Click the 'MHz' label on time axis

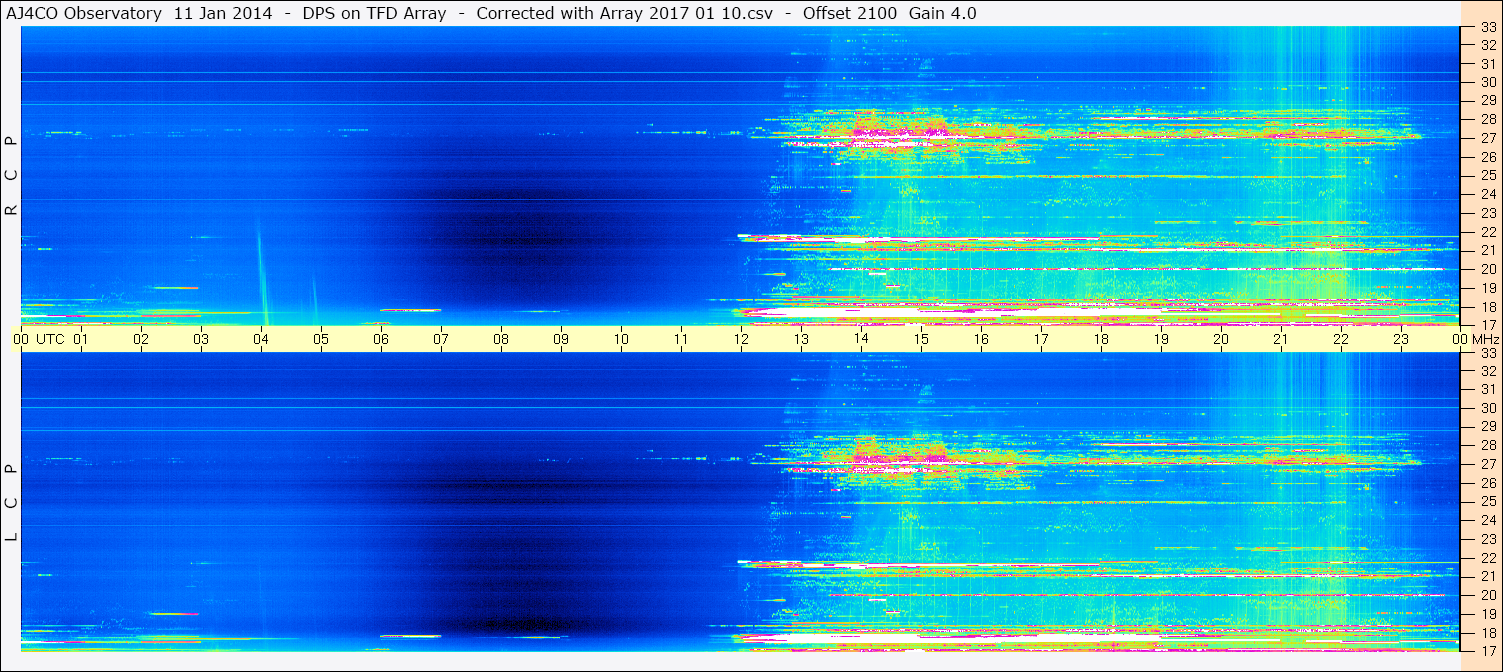(x=1484, y=339)
